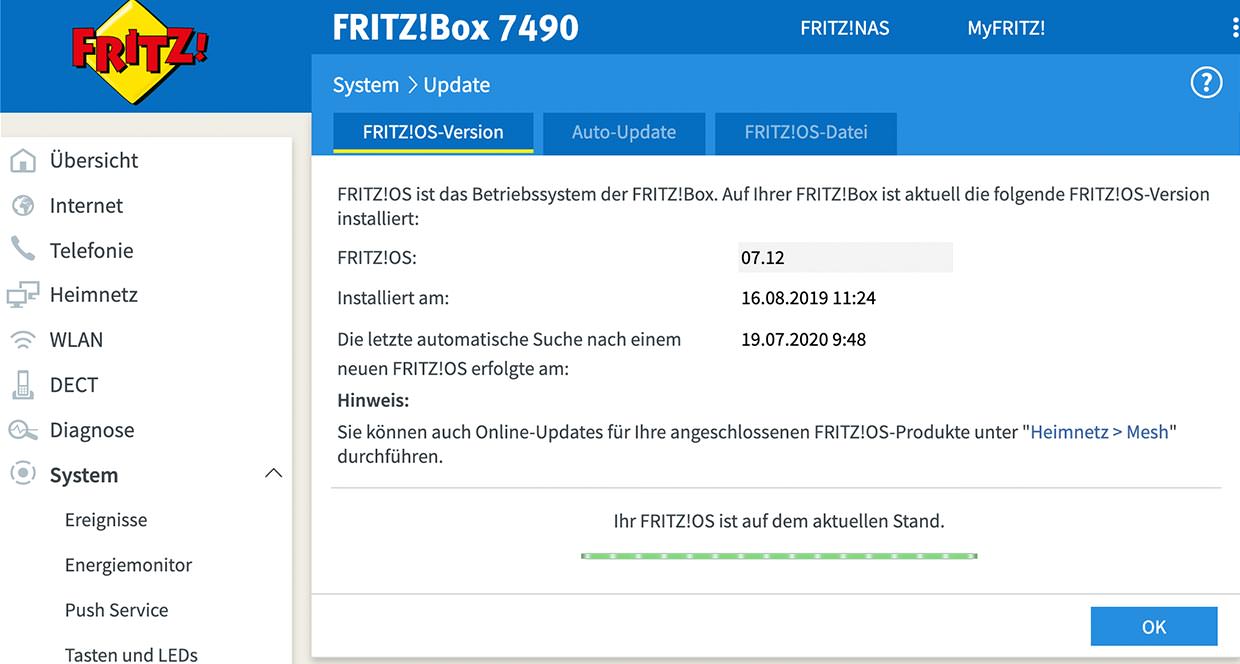Viewport: 1240px width, 664px height.
Task: Click the FRITZ!OS version field 07.12
Action: (x=845, y=257)
